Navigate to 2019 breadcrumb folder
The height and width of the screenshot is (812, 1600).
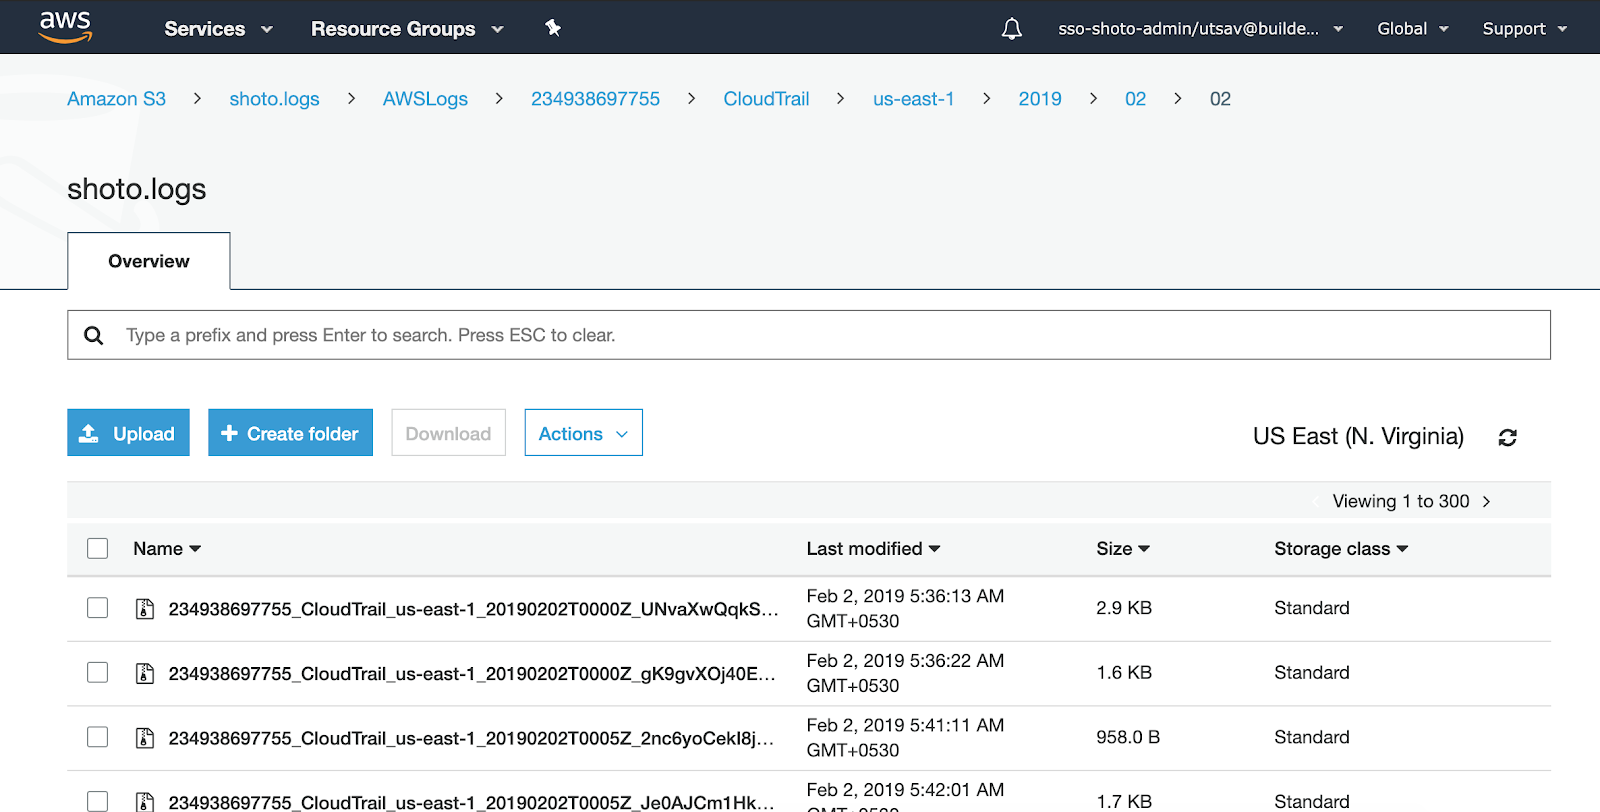[x=1040, y=99]
